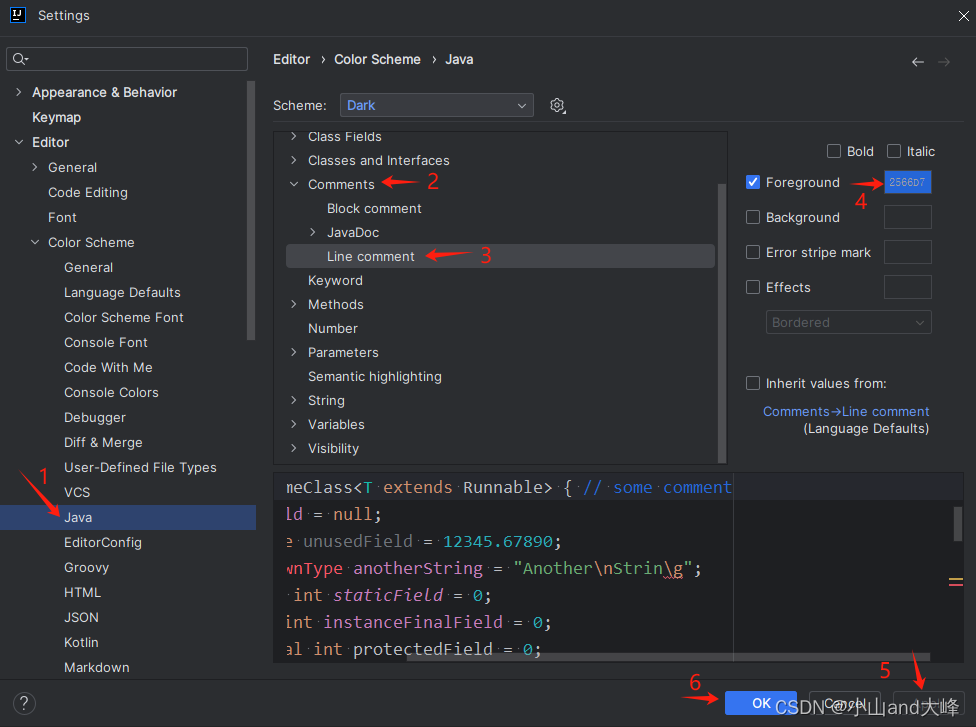Click the scheme settings gear icon
Image resolution: width=976 pixels, height=727 pixels.
tap(557, 105)
